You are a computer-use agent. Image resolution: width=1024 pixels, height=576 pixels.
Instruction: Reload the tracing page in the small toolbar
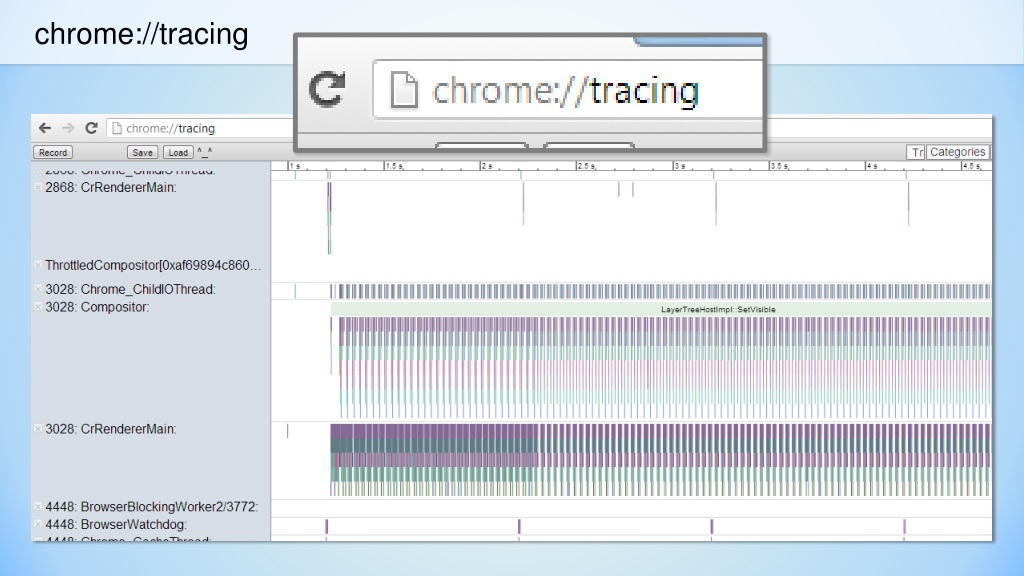[91, 128]
